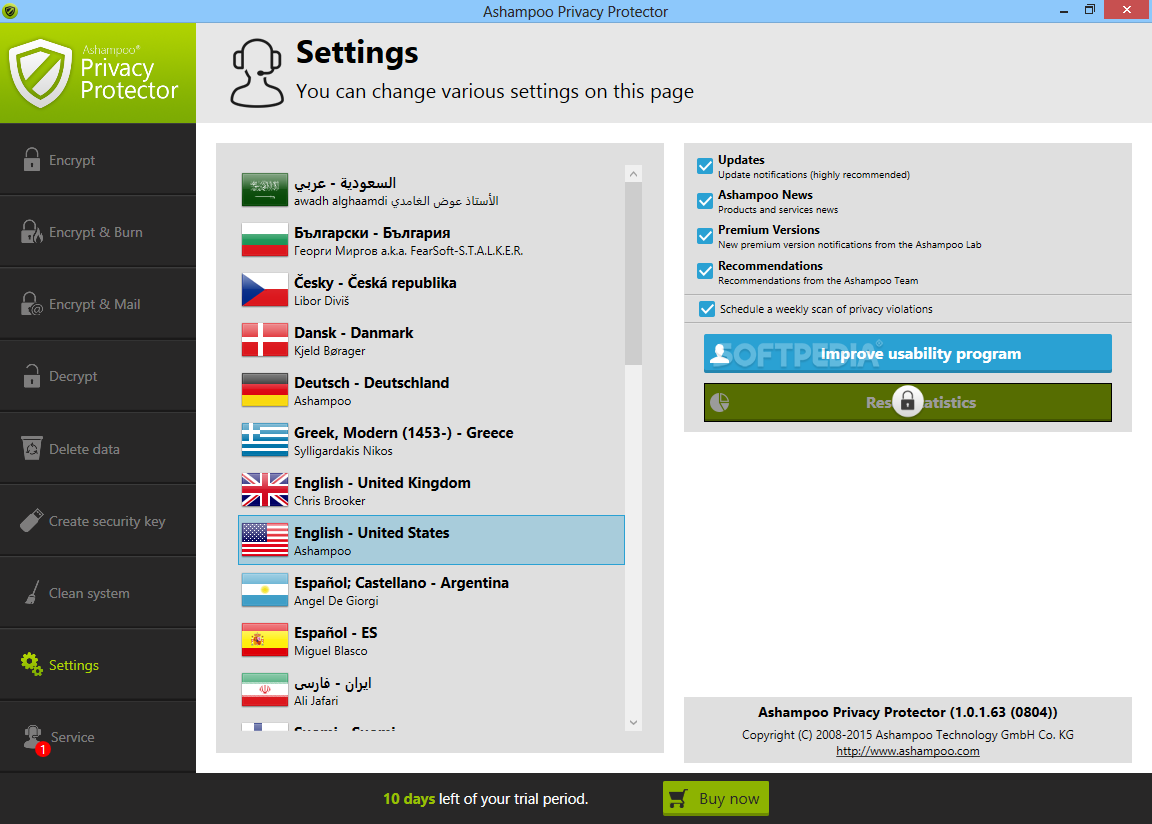This screenshot has width=1152, height=824.
Task: Click the '10 days' trial period text
Action: (409, 798)
